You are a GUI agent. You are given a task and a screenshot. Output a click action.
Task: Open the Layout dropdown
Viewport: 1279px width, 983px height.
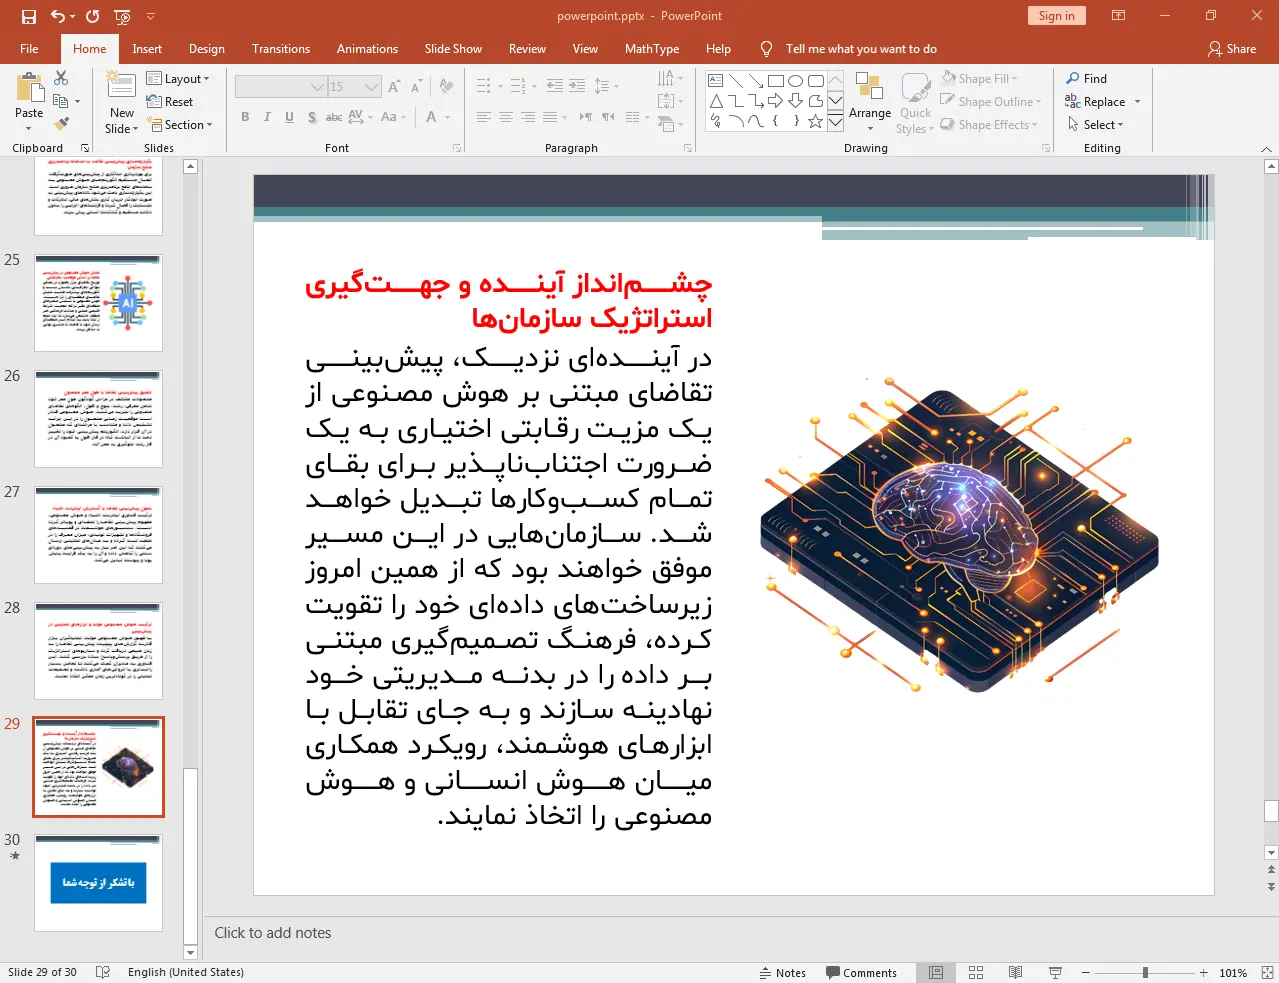178,79
